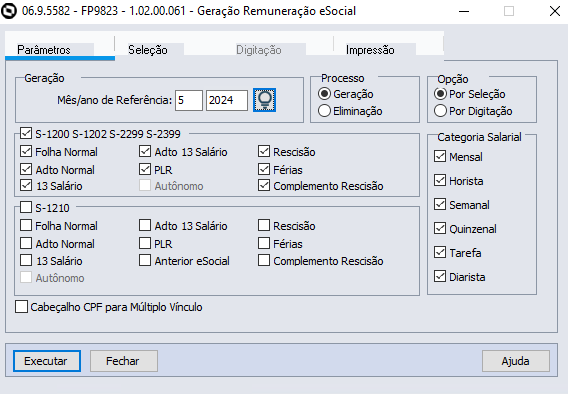Open the Impressão tab
Screen dimensions: 568x394
[370, 50]
